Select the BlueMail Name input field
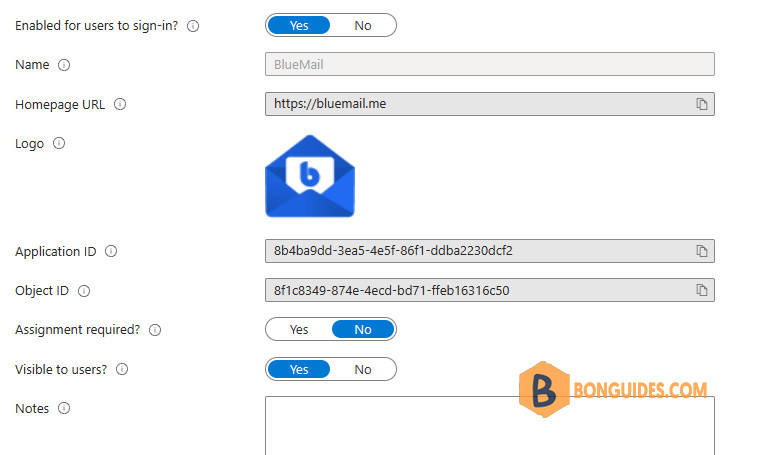 tap(490, 64)
